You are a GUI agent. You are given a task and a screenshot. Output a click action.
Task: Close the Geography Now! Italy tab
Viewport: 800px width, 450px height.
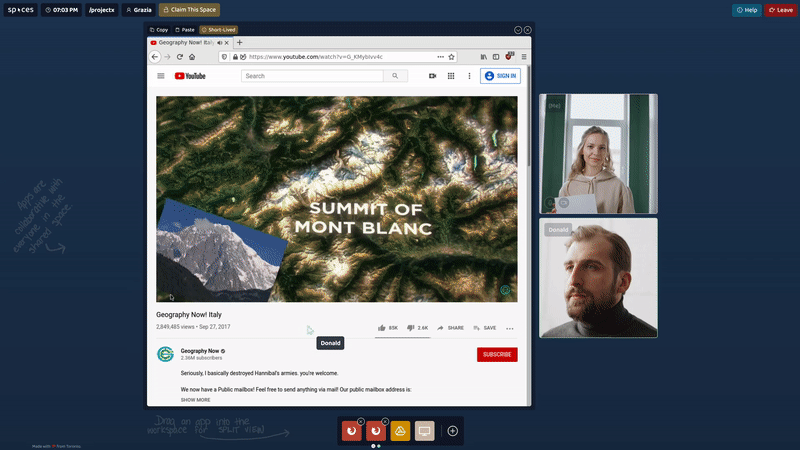click(227, 43)
